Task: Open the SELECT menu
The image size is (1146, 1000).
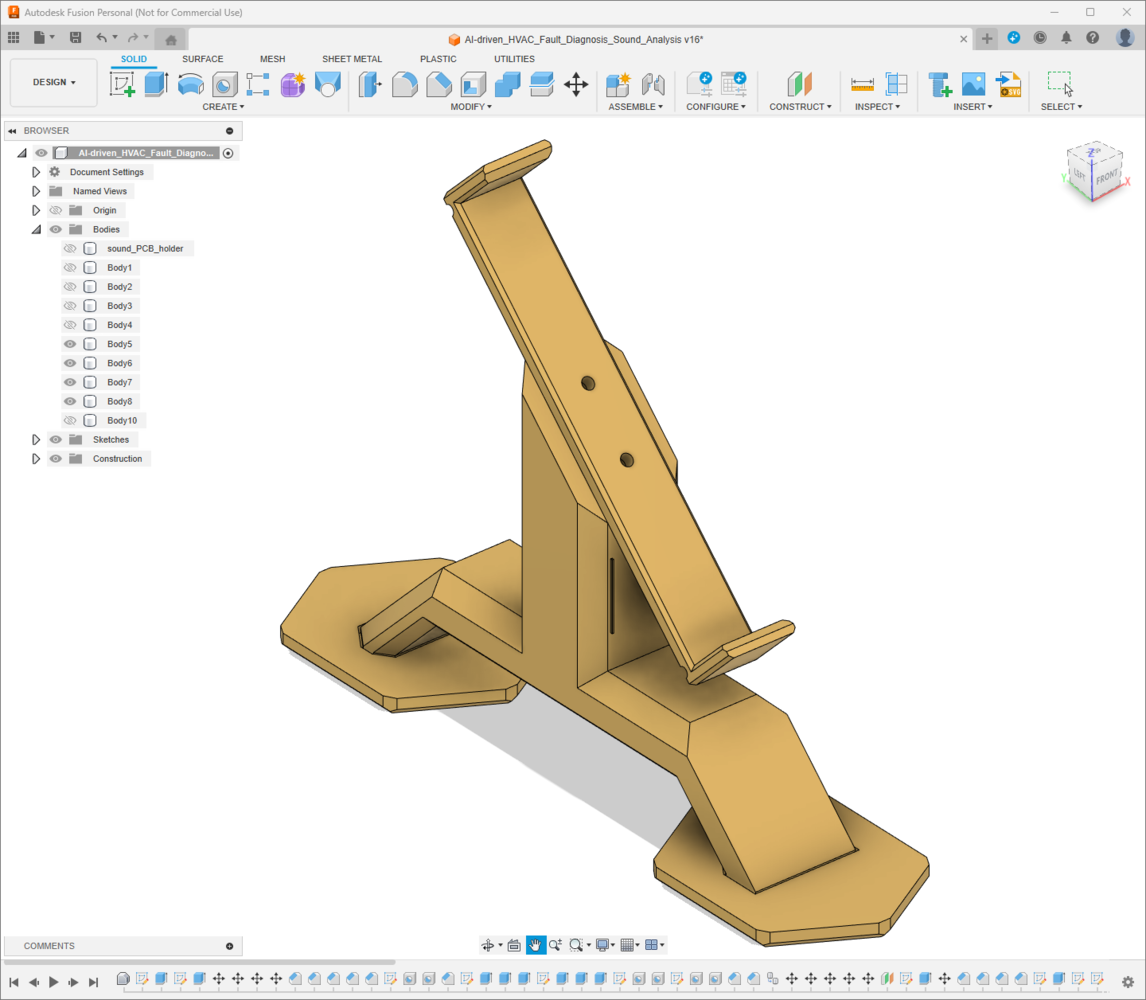Action: pyautogui.click(x=1061, y=107)
